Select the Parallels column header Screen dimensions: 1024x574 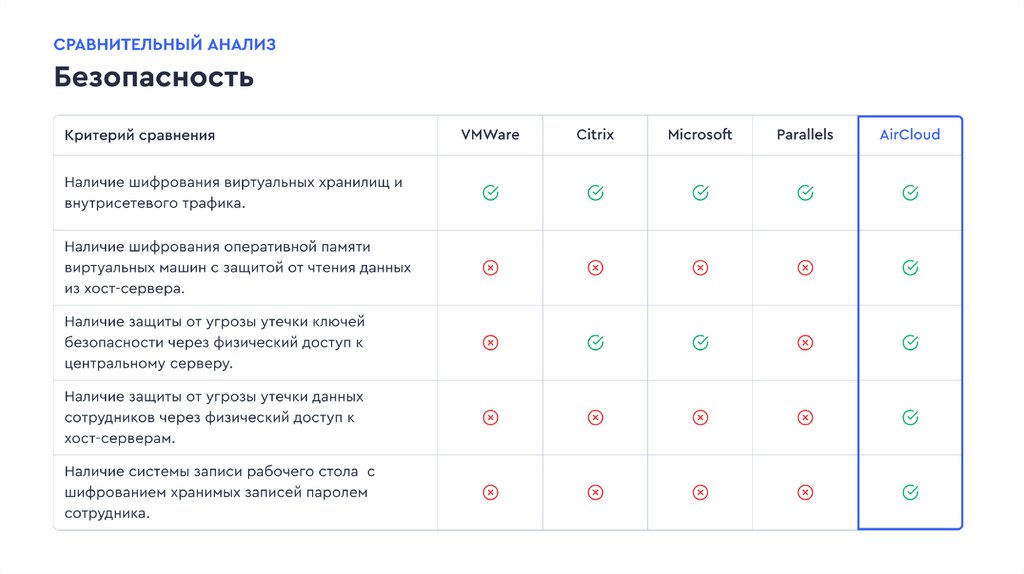point(805,135)
